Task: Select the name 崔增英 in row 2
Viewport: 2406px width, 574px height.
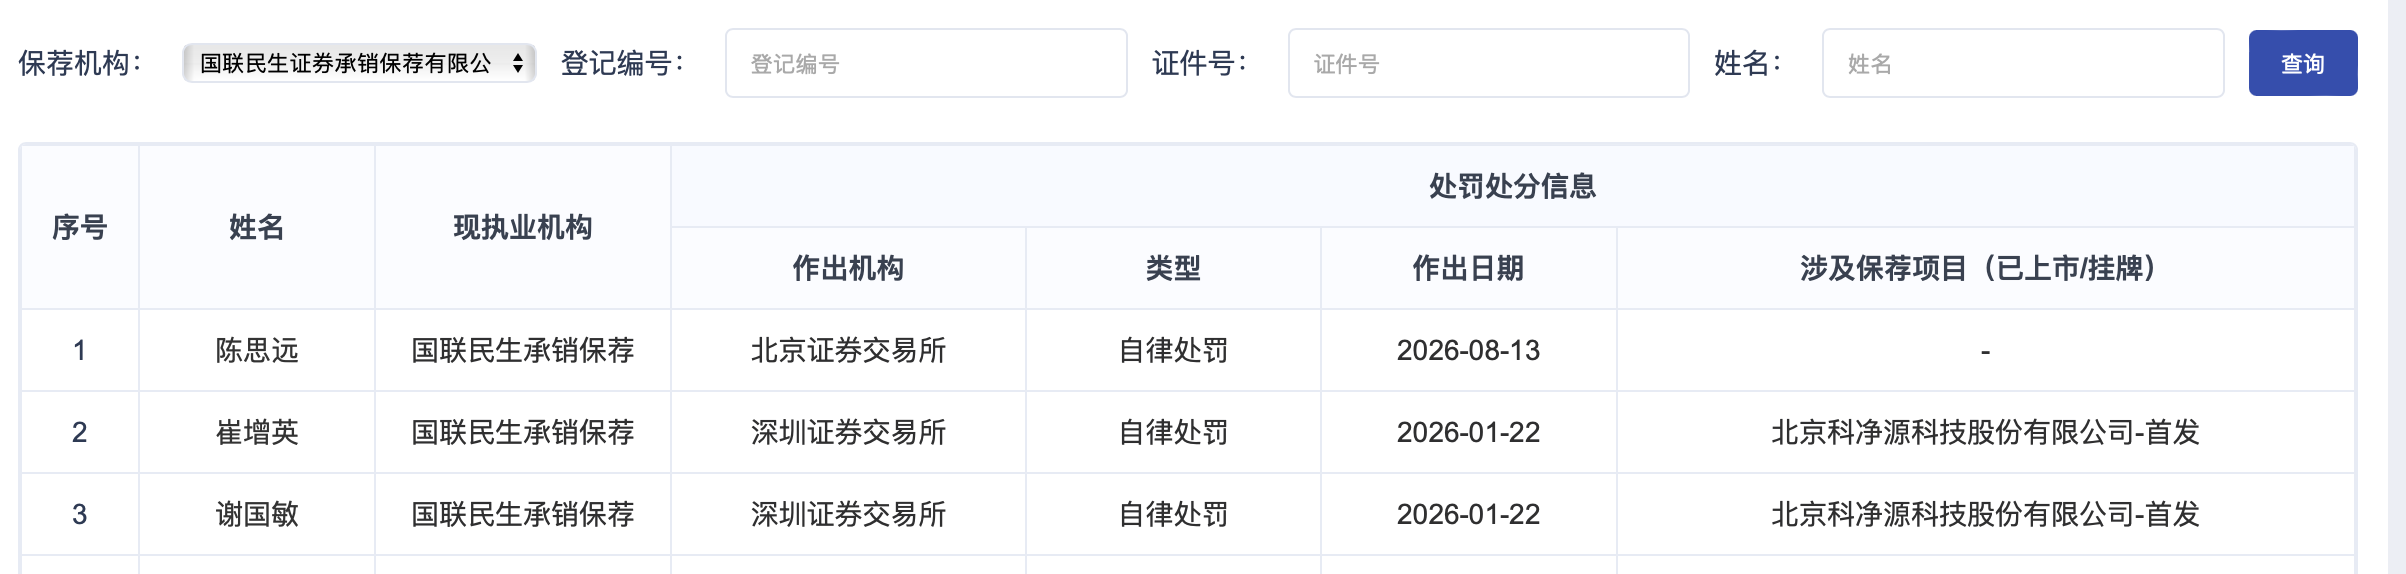Action: tap(257, 432)
